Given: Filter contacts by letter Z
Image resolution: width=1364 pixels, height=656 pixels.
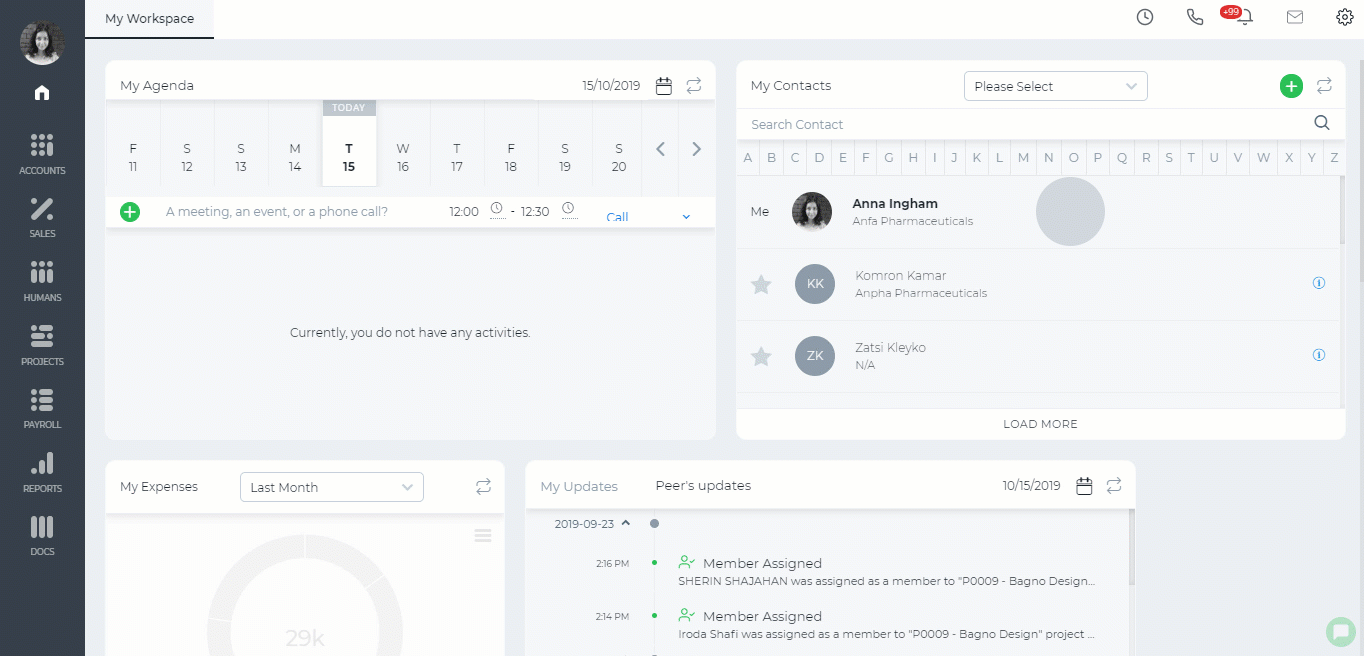Looking at the screenshot, I should point(1334,158).
